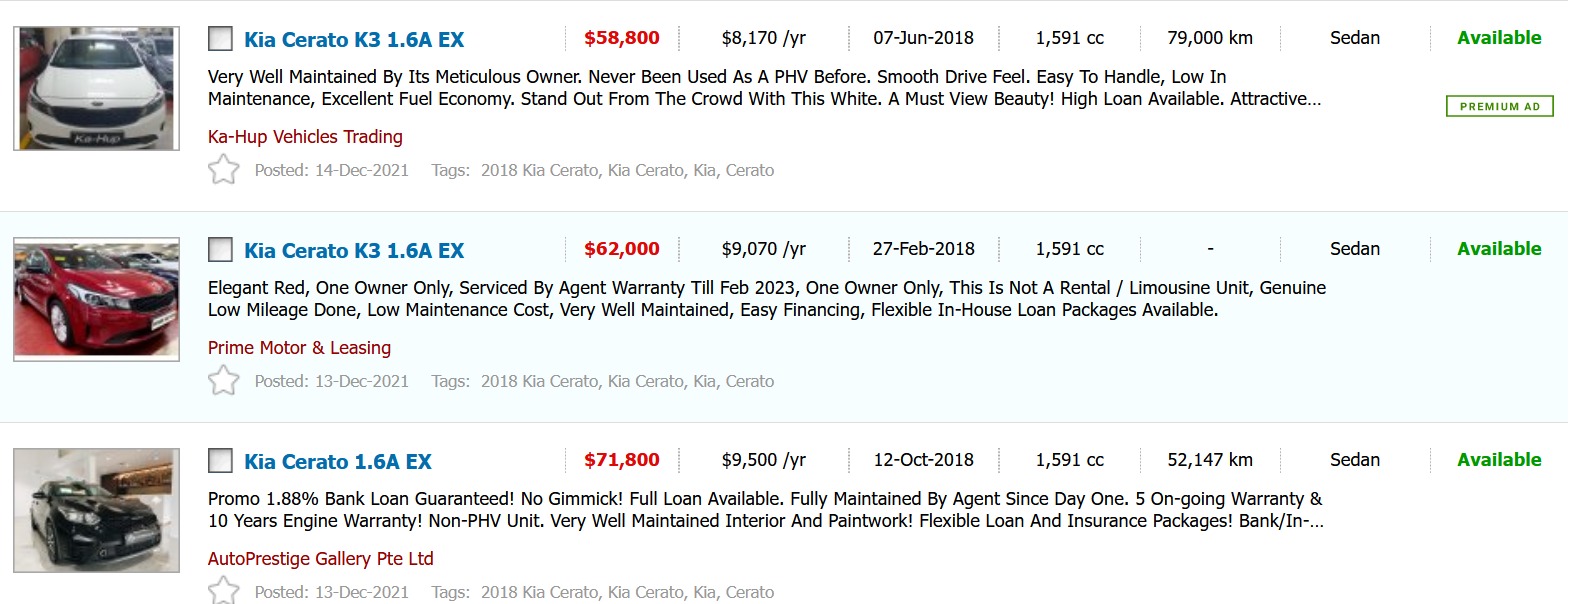The height and width of the screenshot is (604, 1569).
Task: View the red Kia Cerato thumbnail
Action: coord(96,299)
